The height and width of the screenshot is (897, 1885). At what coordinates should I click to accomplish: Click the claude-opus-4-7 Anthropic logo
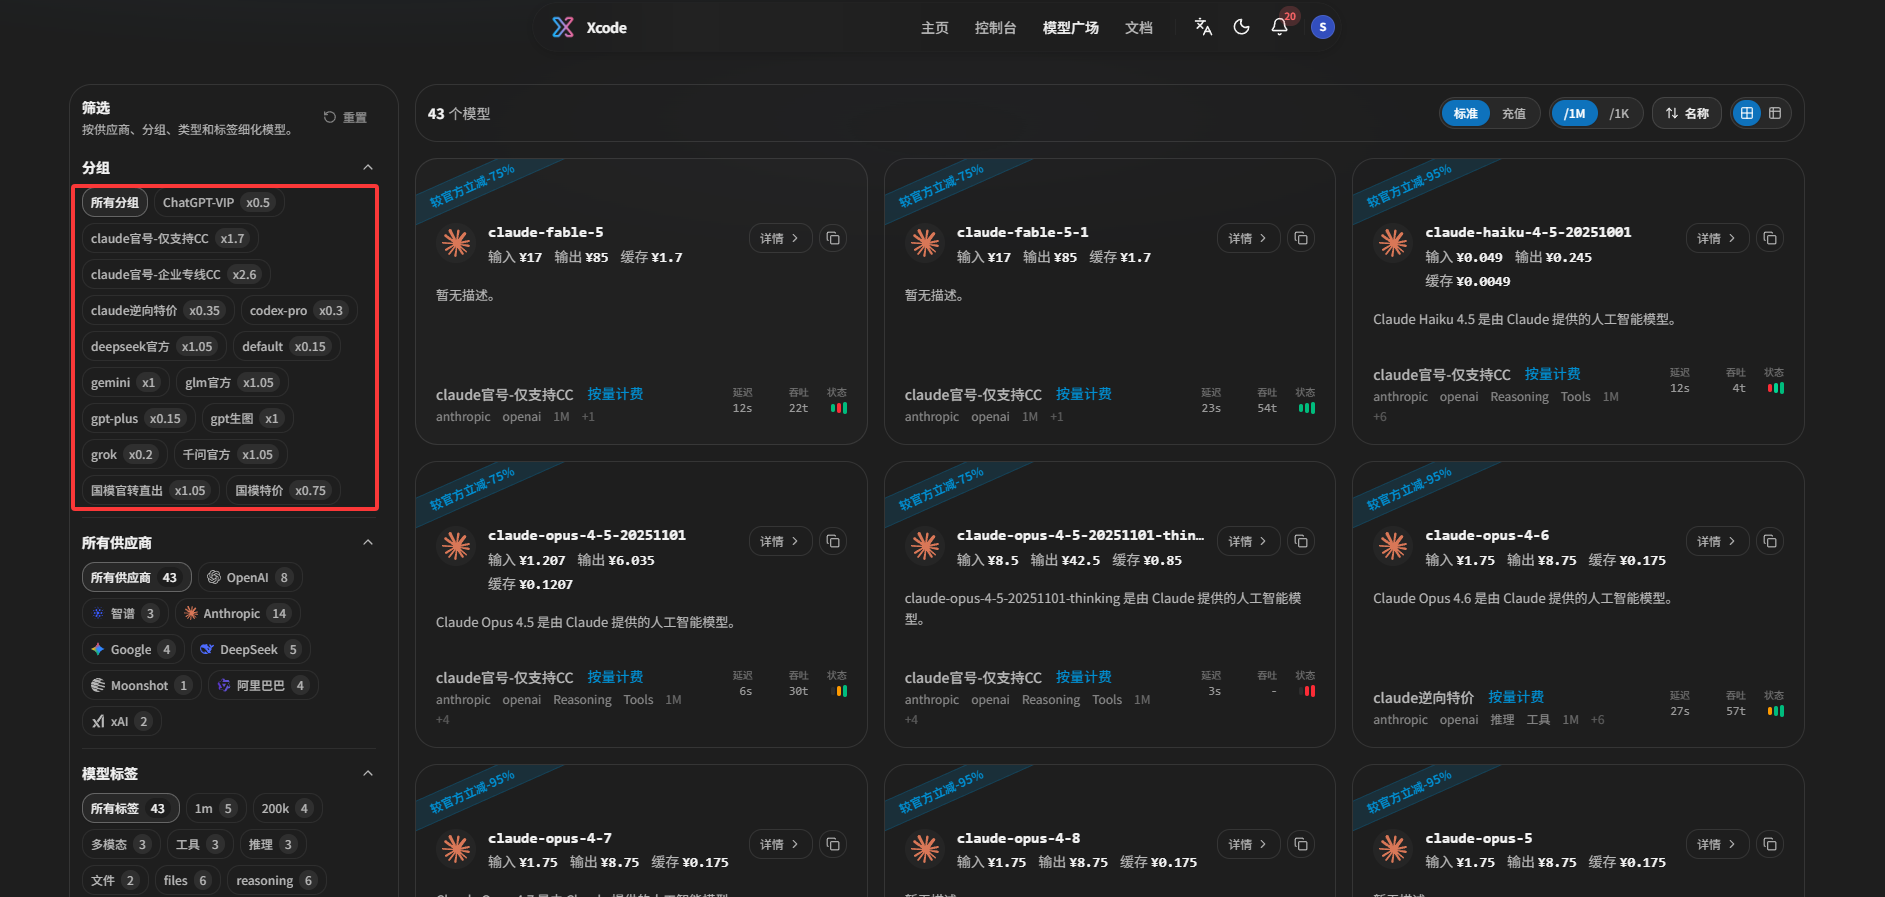(456, 848)
